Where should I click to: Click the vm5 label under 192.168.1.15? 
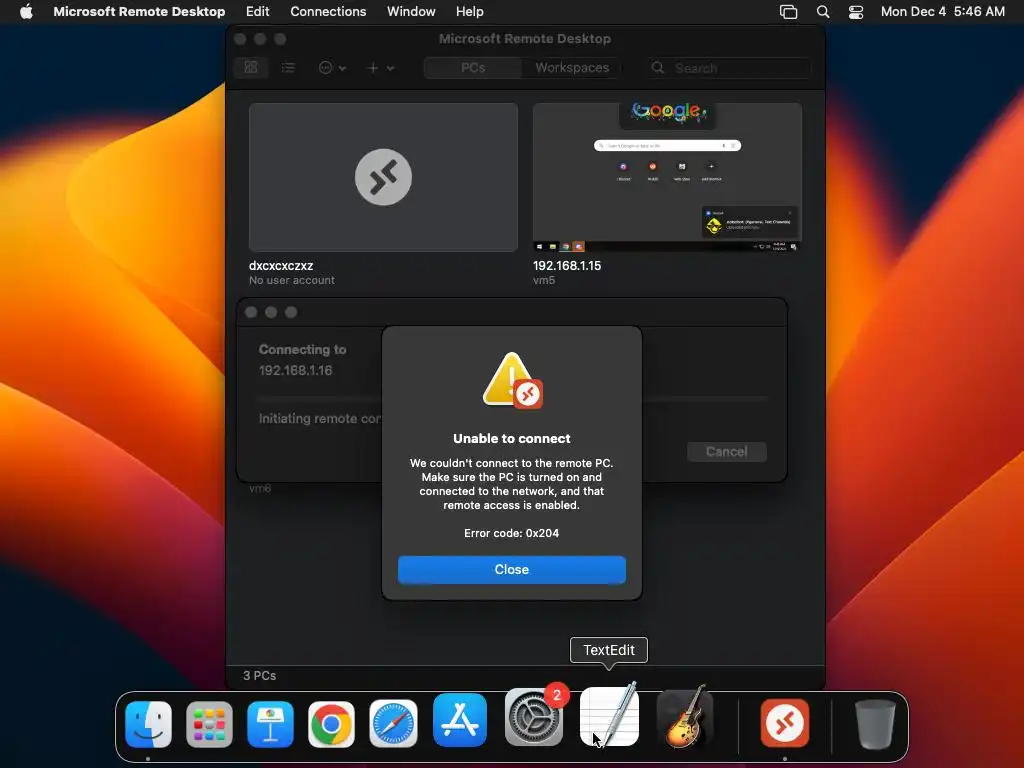tap(543, 280)
